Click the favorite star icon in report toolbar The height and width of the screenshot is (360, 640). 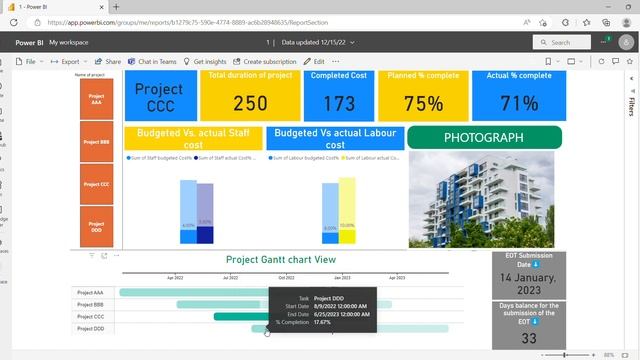click(630, 62)
